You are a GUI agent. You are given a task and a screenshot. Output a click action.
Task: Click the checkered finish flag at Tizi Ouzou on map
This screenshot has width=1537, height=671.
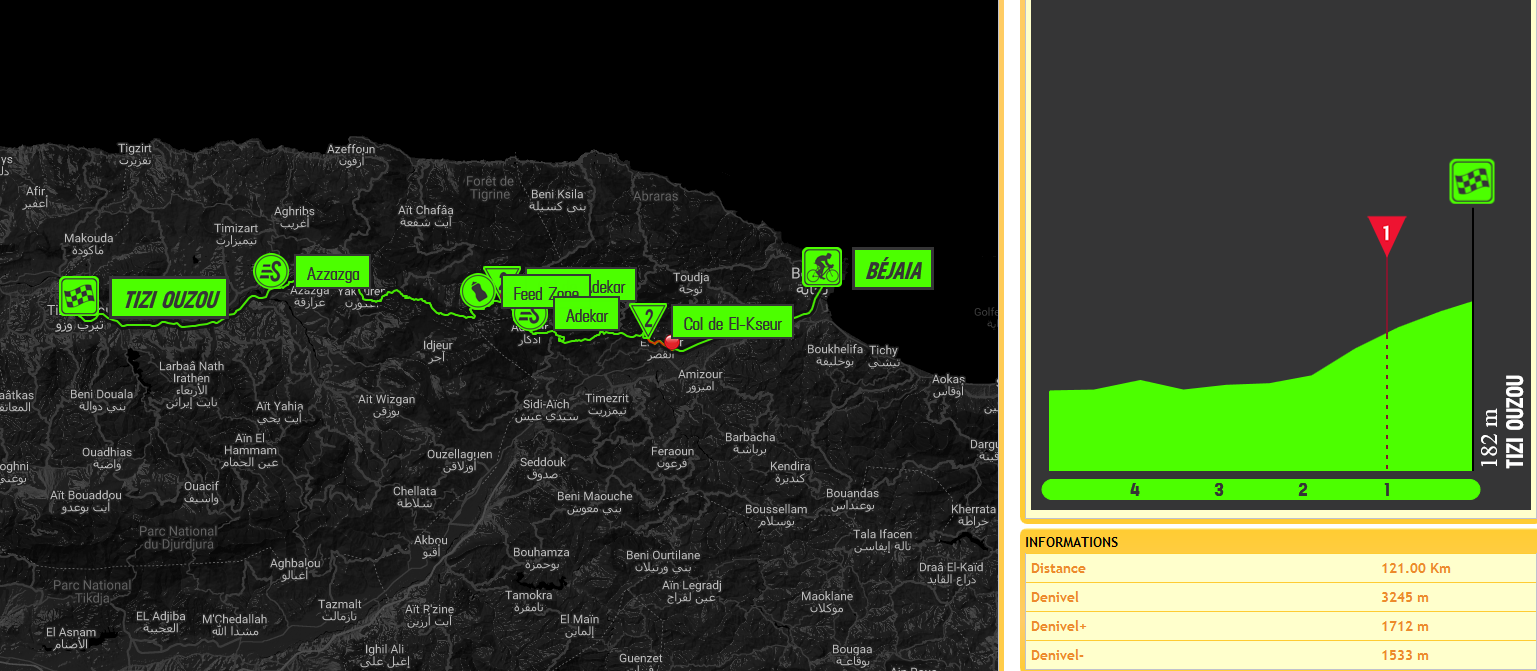(79, 295)
